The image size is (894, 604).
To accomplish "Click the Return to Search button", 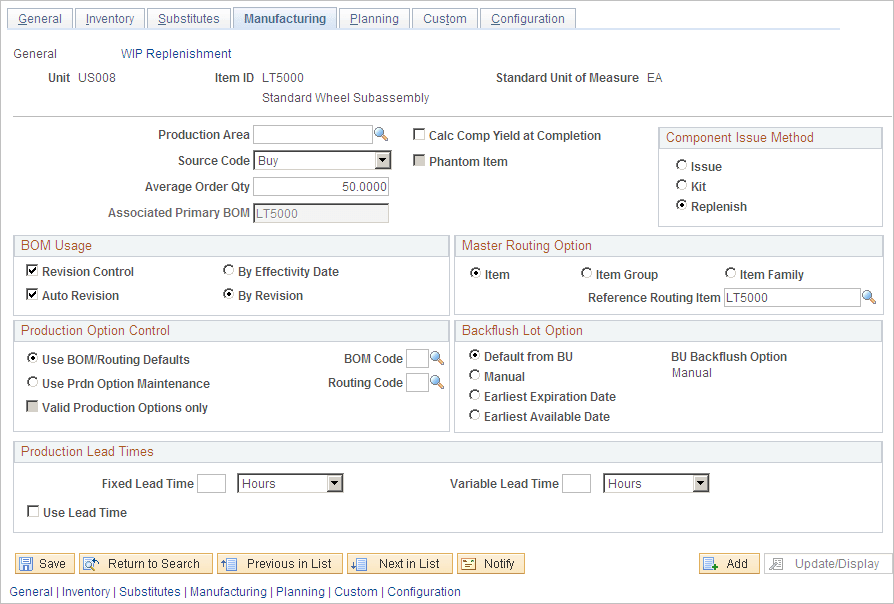I will [x=145, y=563].
